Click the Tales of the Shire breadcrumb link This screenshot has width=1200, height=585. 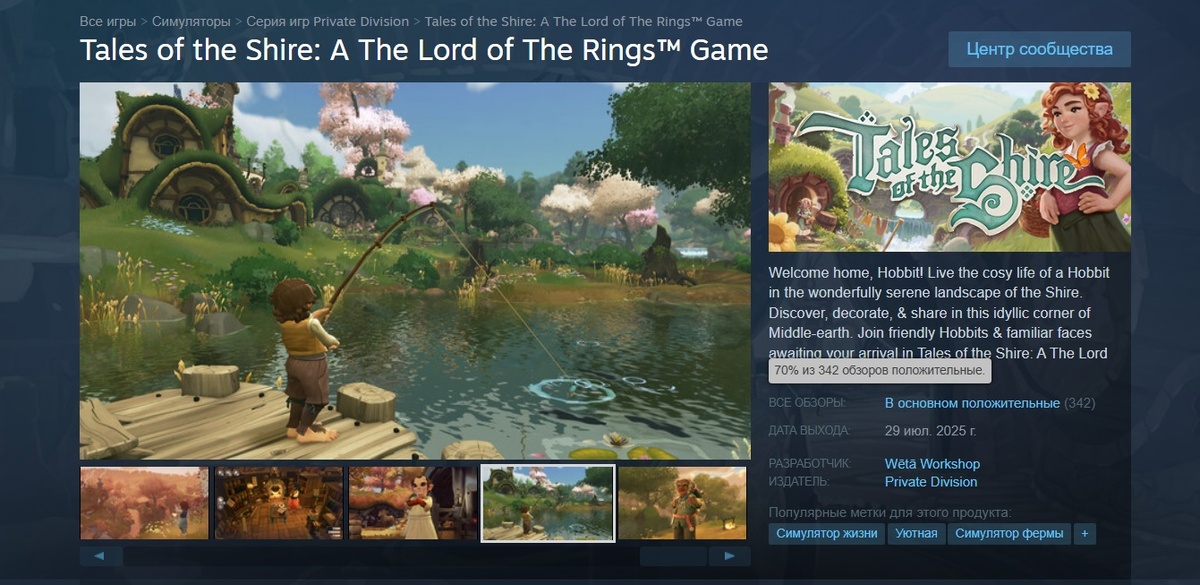point(583,21)
